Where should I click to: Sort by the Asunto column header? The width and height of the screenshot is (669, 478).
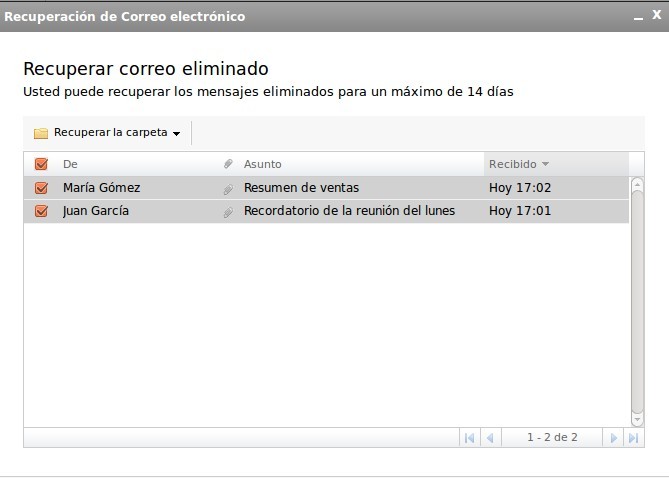point(262,164)
